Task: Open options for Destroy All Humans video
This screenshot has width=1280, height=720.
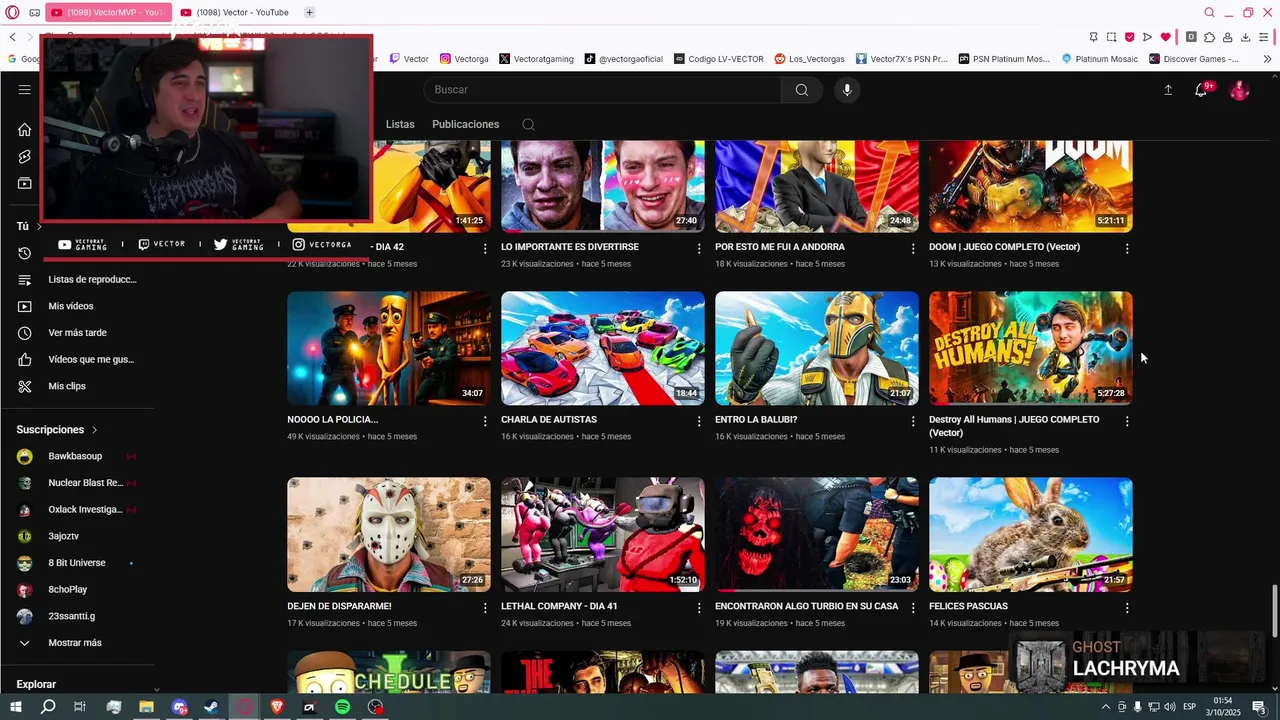Action: coord(1127,421)
